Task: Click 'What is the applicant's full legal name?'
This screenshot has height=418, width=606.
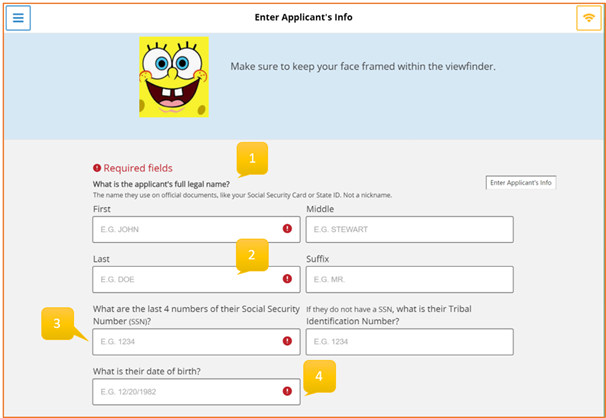Action: [x=162, y=184]
